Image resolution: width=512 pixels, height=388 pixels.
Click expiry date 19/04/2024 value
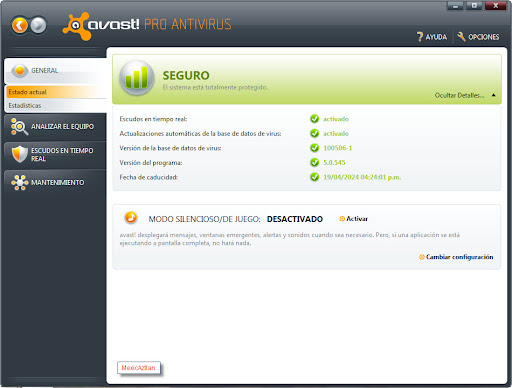pyautogui.click(x=362, y=177)
